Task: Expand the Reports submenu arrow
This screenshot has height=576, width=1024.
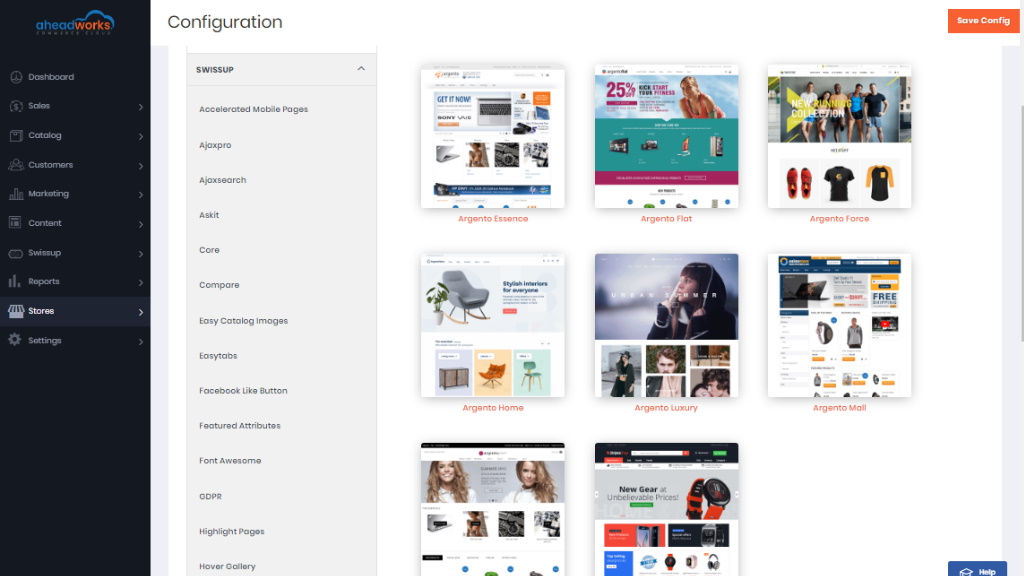Action: click(140, 282)
